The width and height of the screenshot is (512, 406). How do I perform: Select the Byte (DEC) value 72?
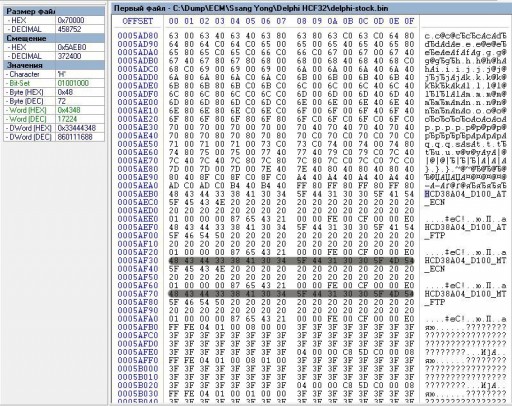point(62,101)
